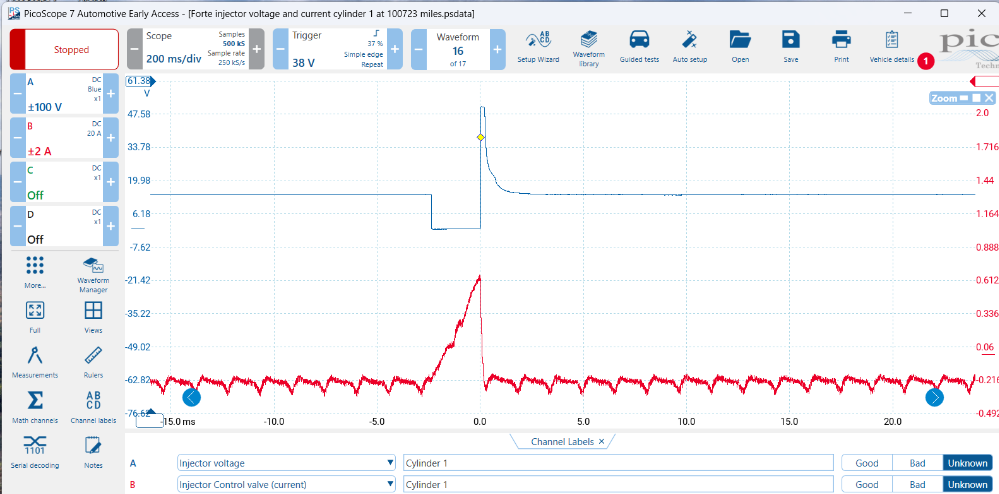The image size is (999, 494).
Task: Open the Setup Wizard
Action: 537,48
